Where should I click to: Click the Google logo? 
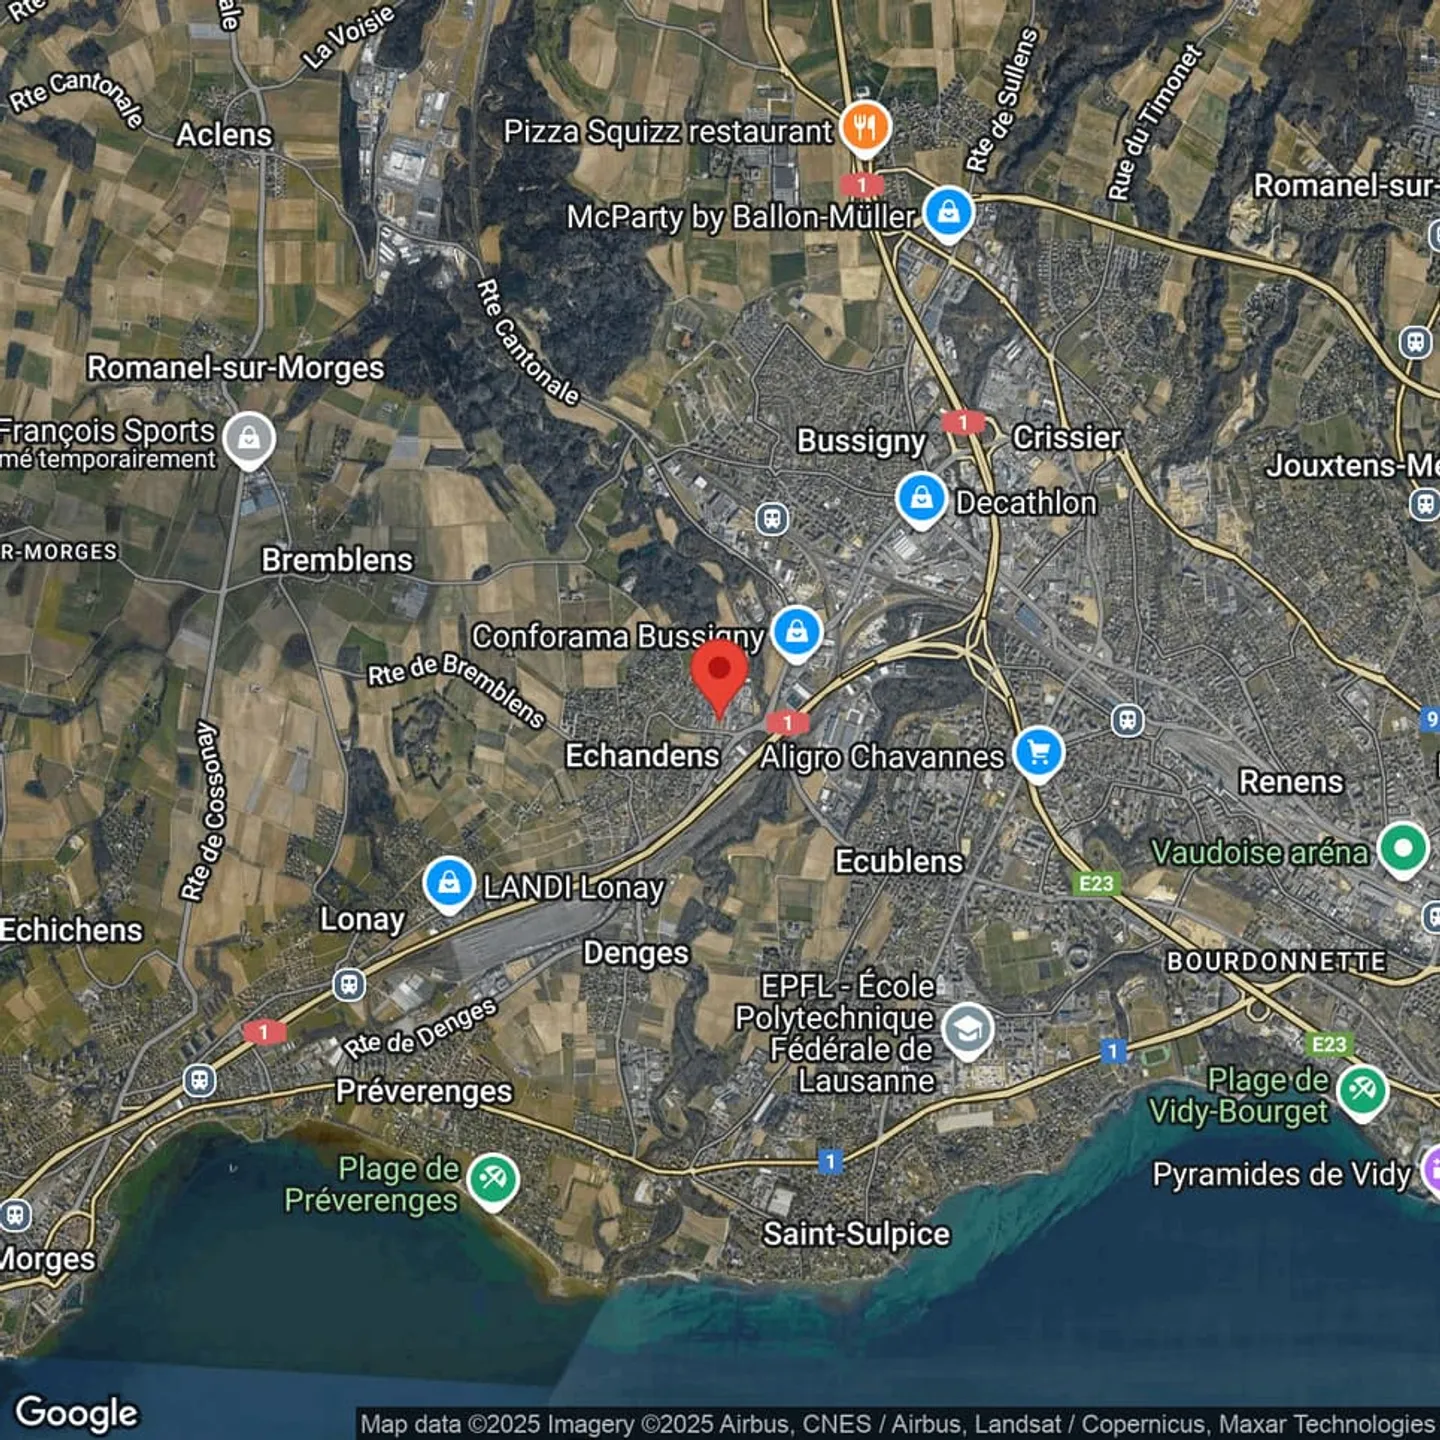click(x=77, y=1412)
